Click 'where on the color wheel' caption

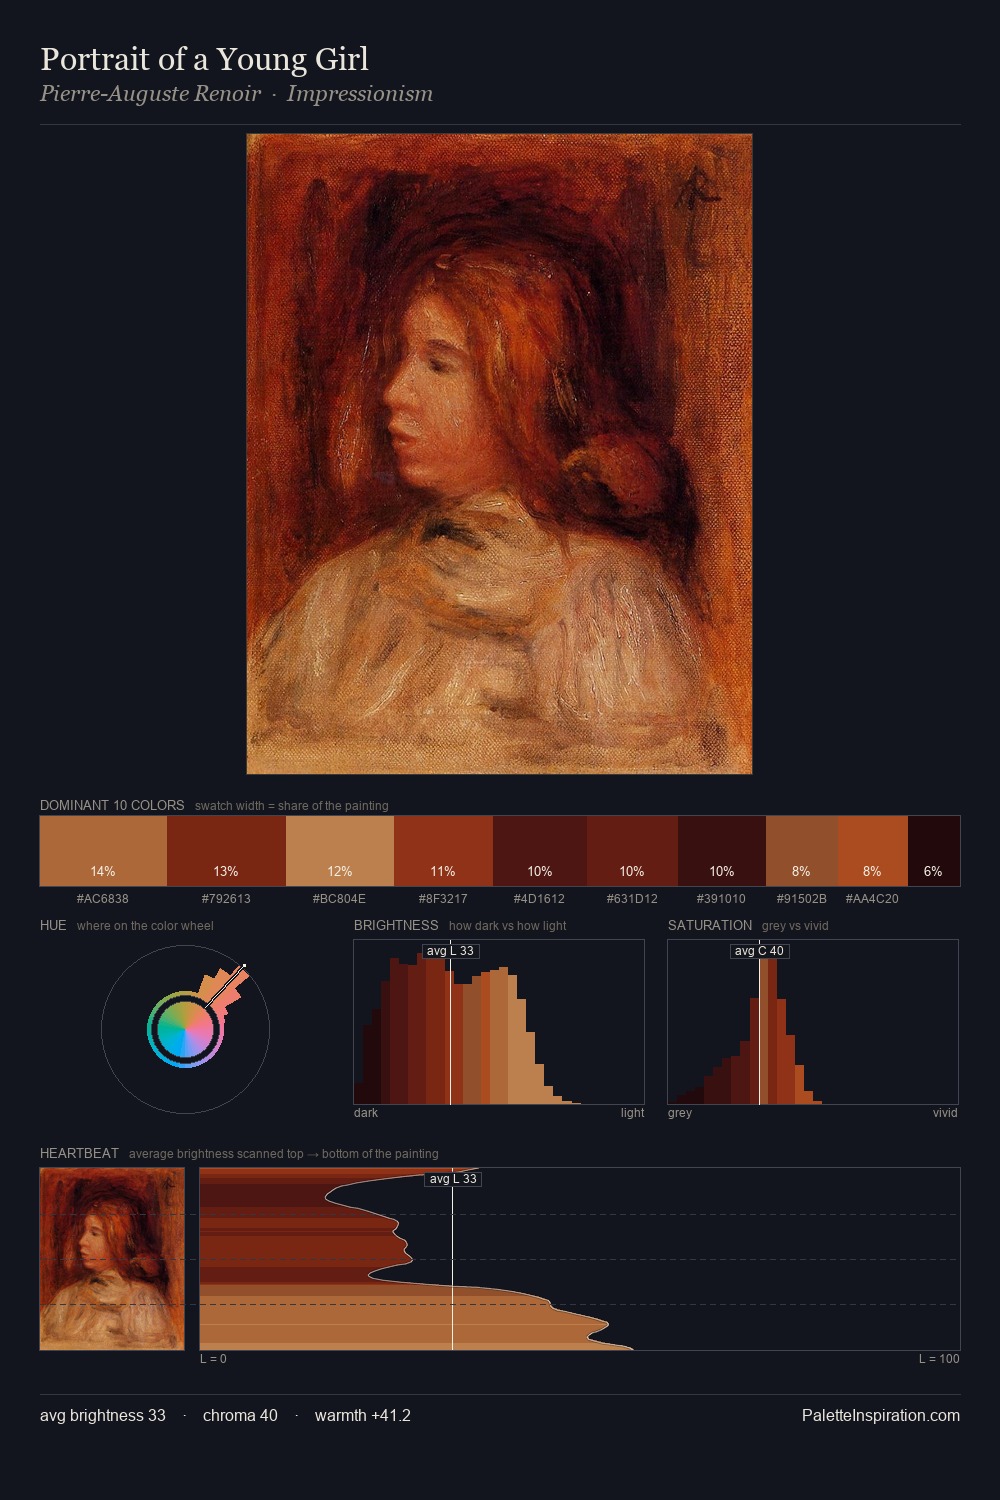click(145, 925)
